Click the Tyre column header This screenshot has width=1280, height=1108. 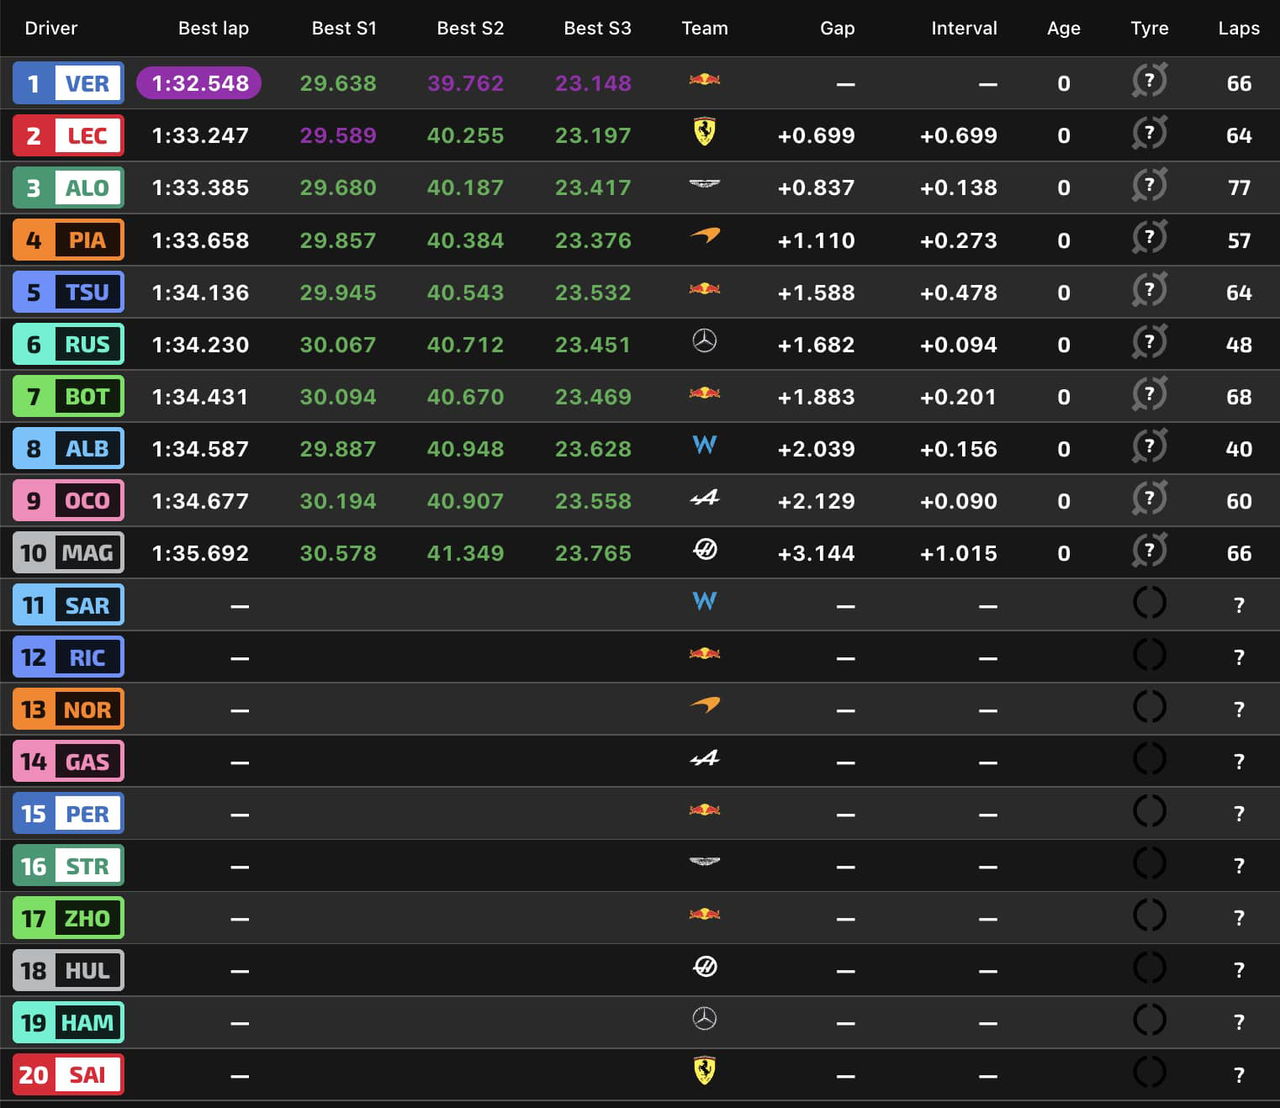[1150, 28]
